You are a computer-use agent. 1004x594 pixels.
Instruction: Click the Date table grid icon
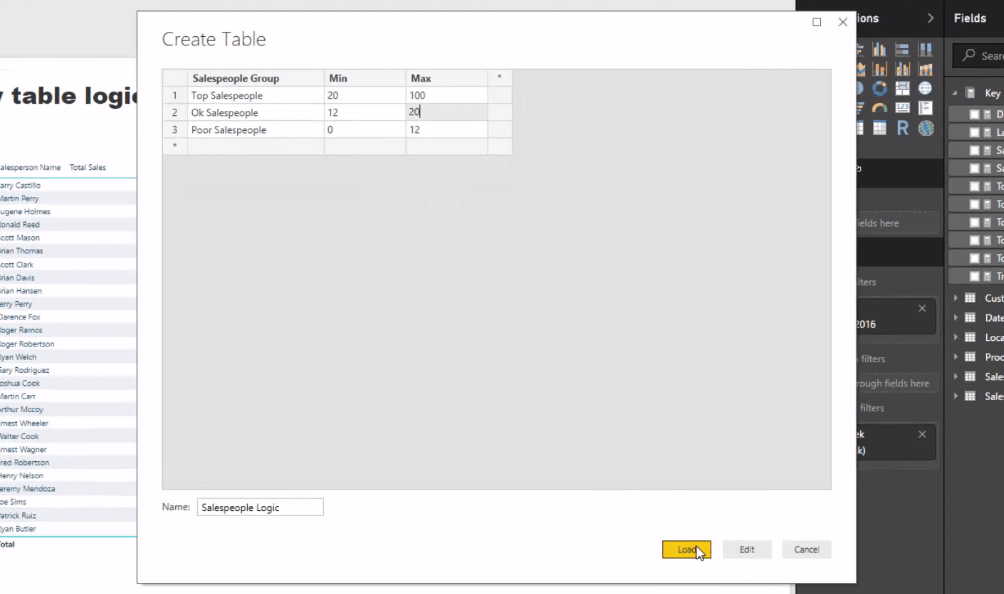pyautogui.click(x=971, y=317)
